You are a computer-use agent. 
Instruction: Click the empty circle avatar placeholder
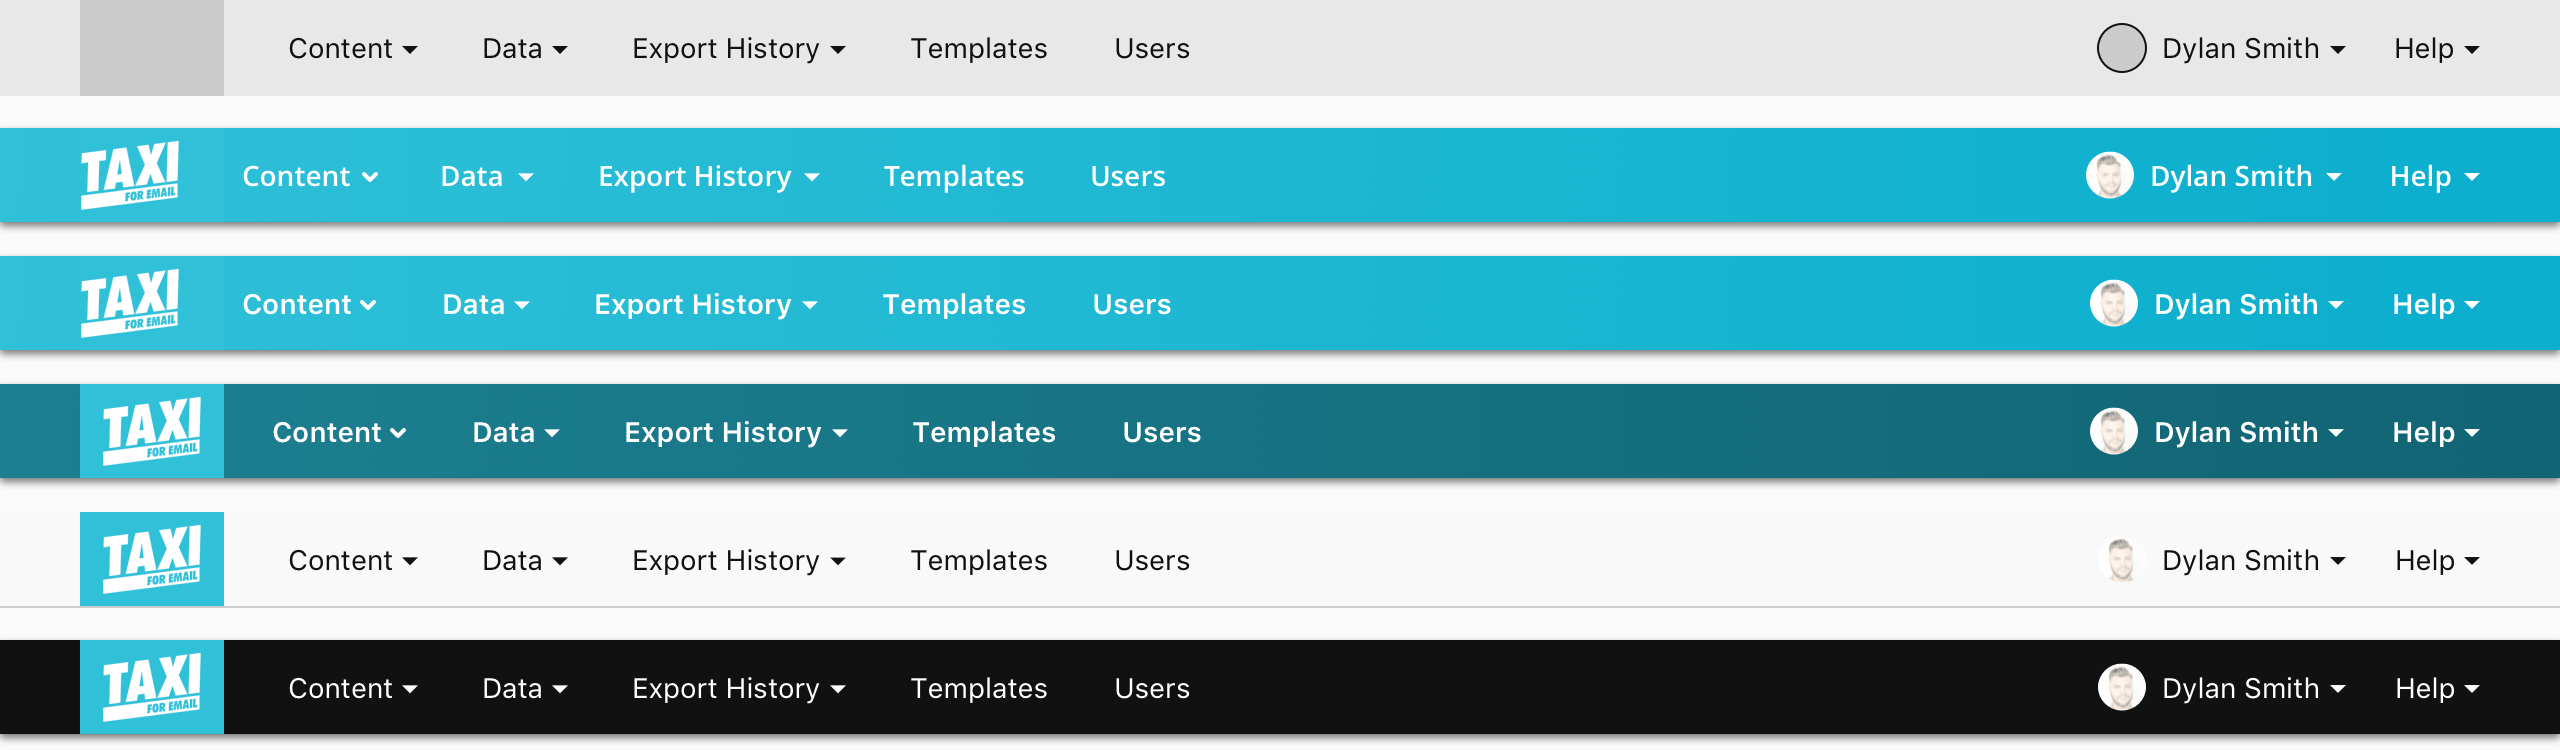2121,48
